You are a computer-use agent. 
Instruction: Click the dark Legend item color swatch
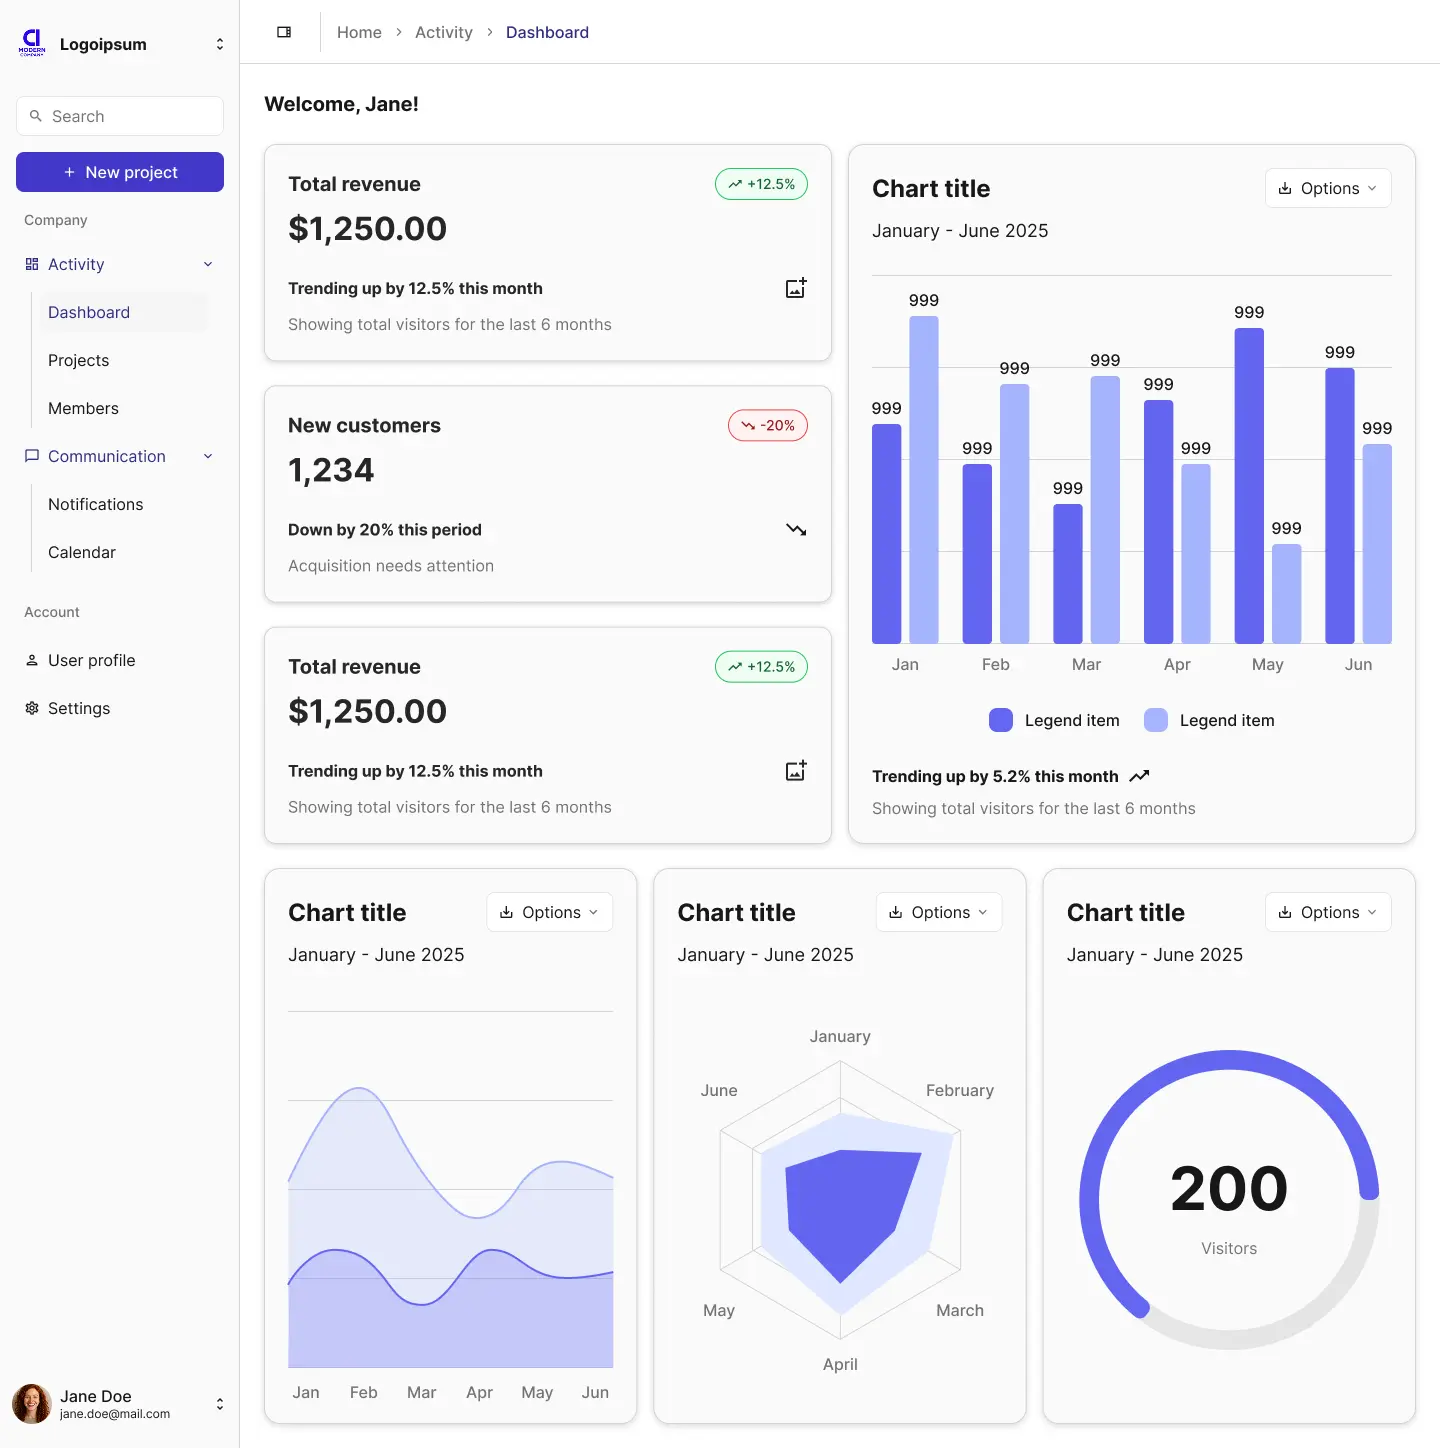tap(1000, 719)
